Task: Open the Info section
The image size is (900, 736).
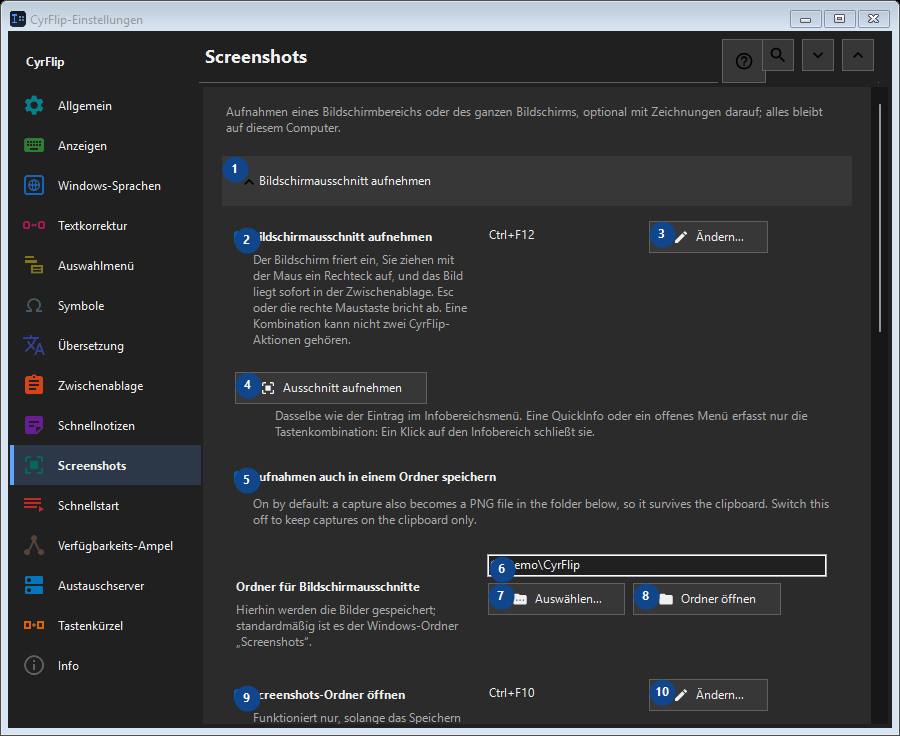Action: (x=106, y=666)
